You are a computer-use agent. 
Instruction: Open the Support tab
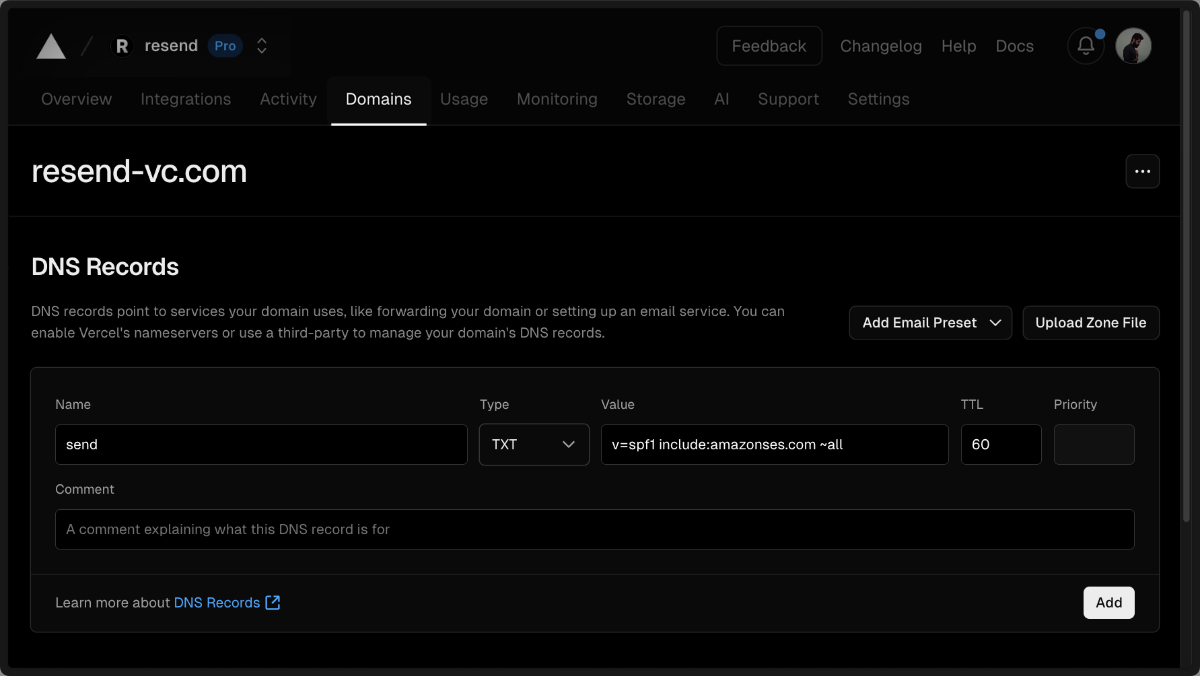(x=788, y=99)
